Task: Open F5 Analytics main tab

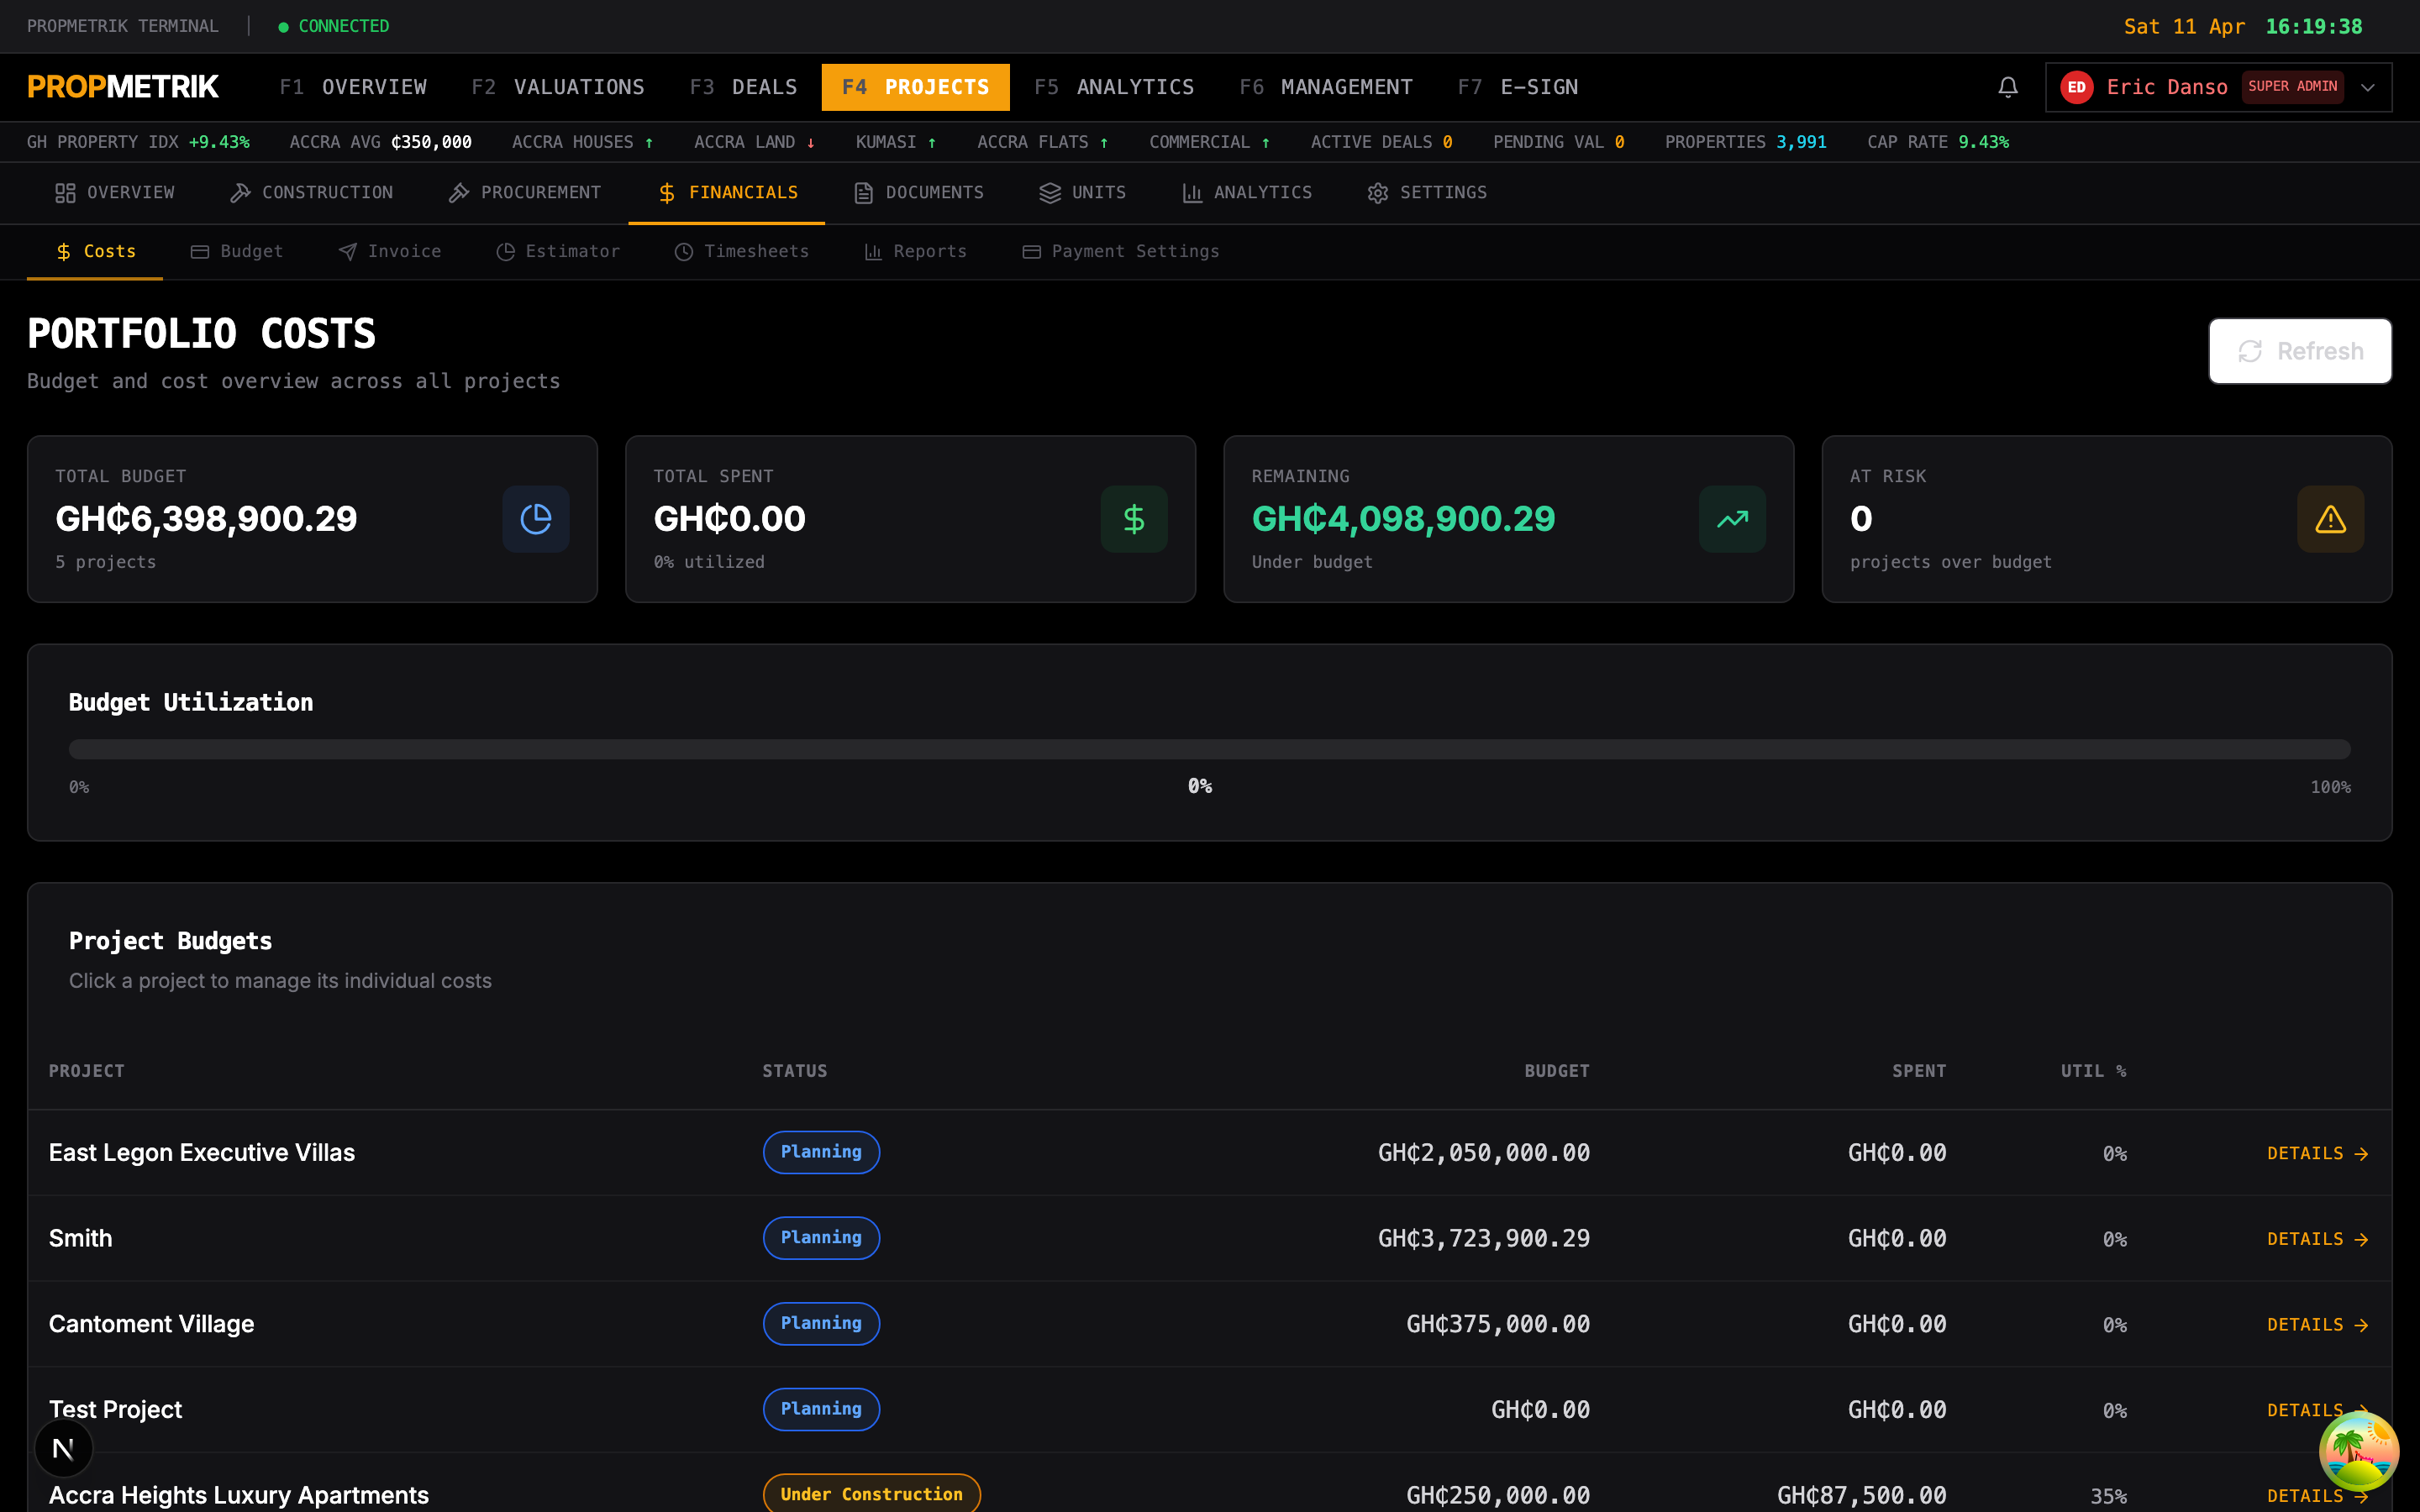Action: coord(1114,87)
